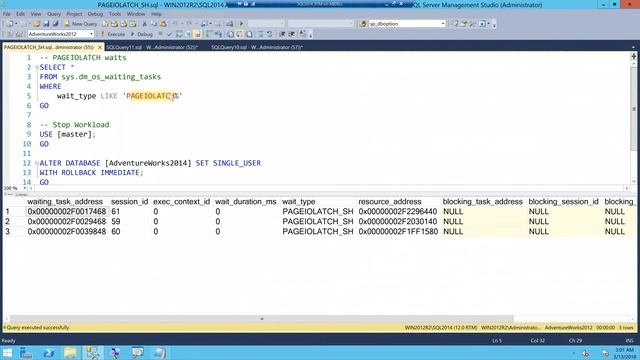Open the Debug menu

pyautogui.click(x=95, y=14)
